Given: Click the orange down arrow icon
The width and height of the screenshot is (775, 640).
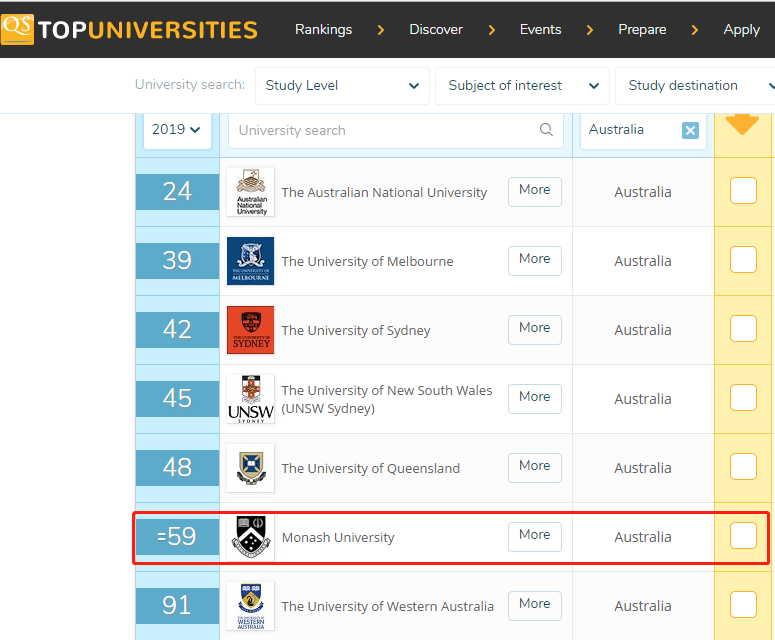Looking at the screenshot, I should 742,124.
